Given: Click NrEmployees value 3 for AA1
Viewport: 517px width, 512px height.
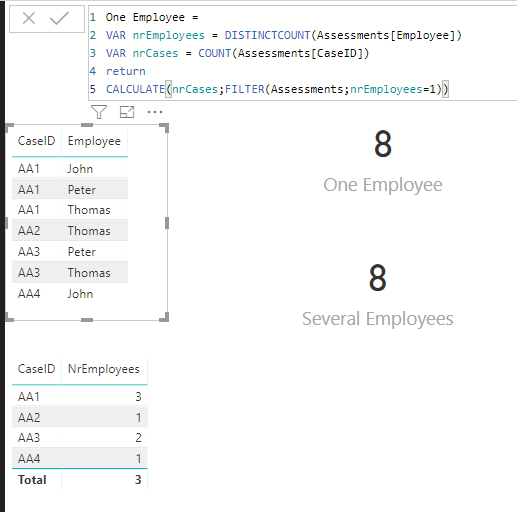Looking at the screenshot, I should pos(138,397).
